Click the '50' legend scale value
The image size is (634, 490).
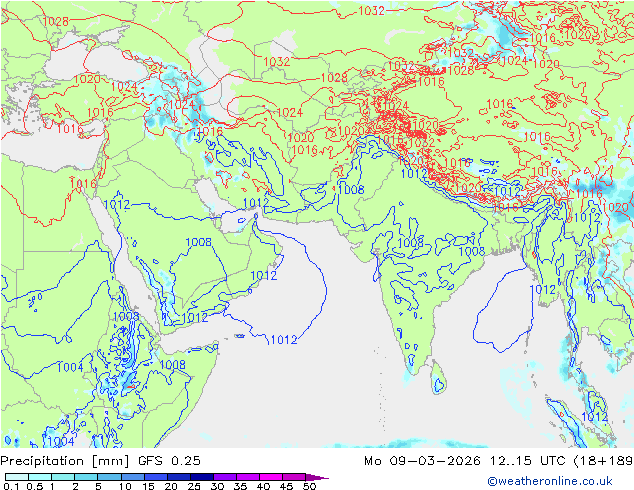point(310,486)
